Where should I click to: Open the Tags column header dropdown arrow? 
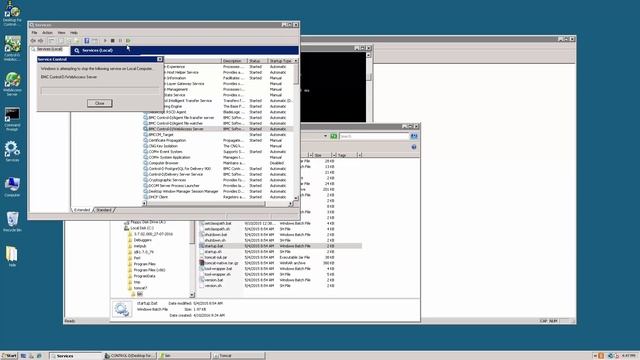(x=359, y=155)
